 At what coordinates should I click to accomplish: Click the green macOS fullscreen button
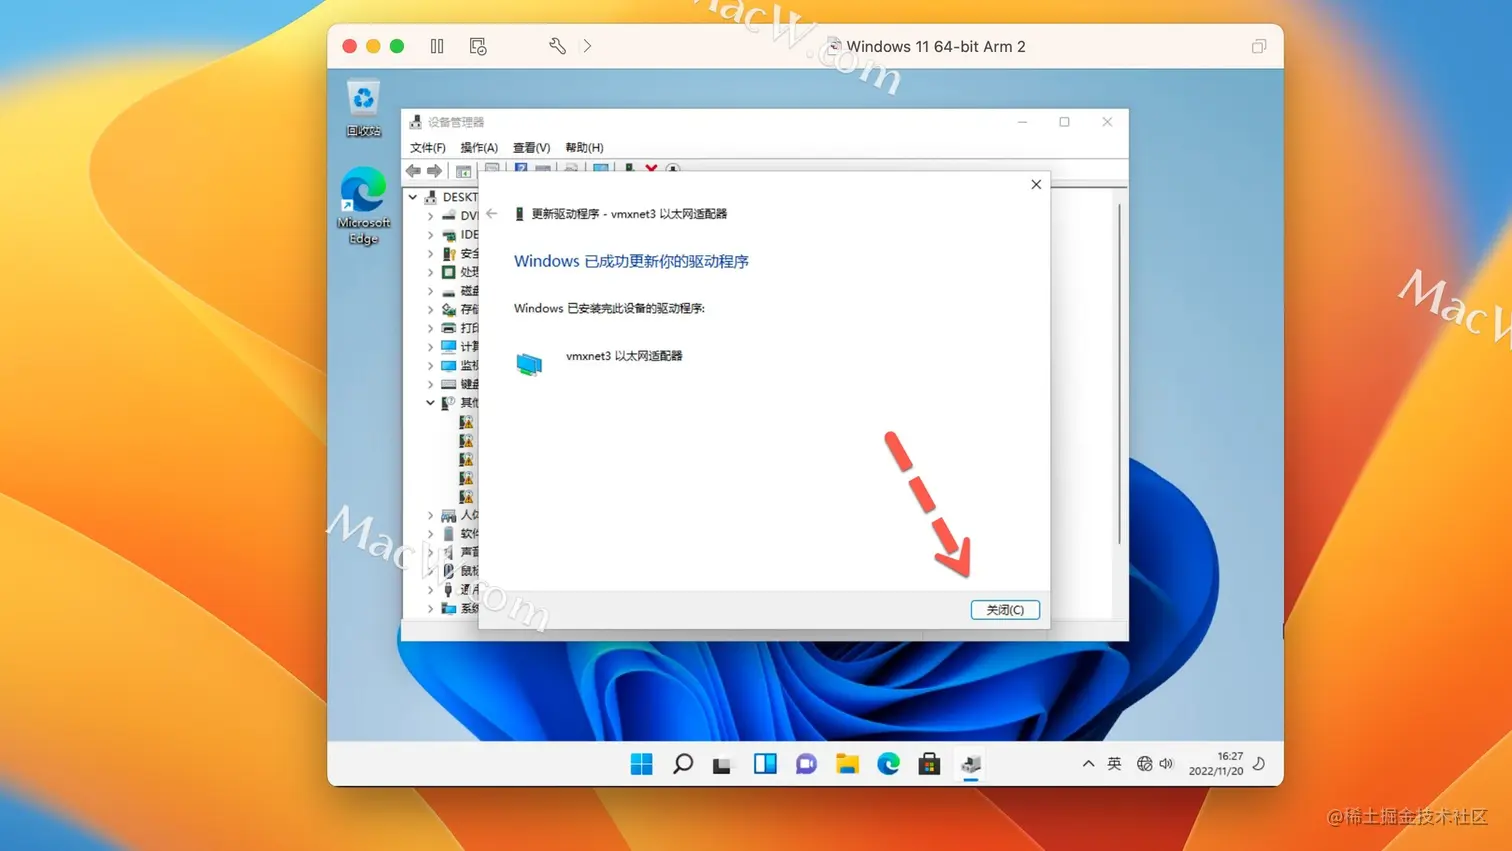click(x=397, y=46)
